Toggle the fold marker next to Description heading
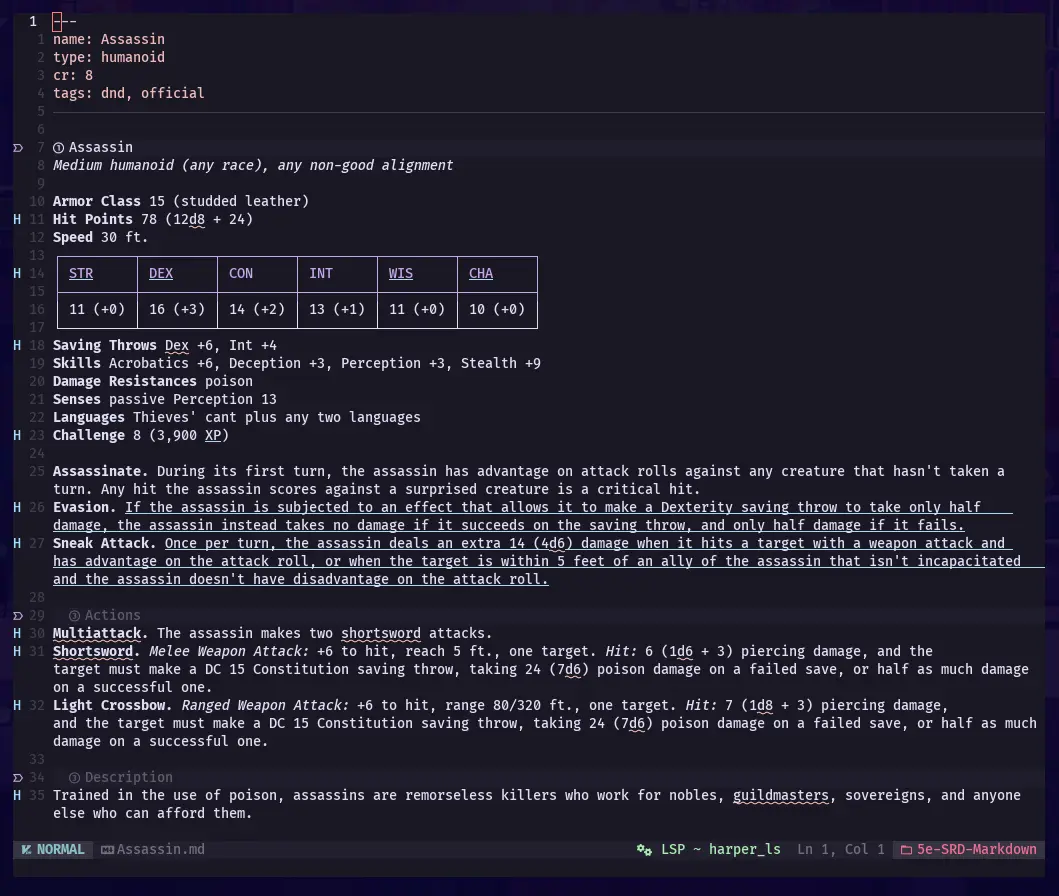Image resolution: width=1059 pixels, height=896 pixels. 18,777
